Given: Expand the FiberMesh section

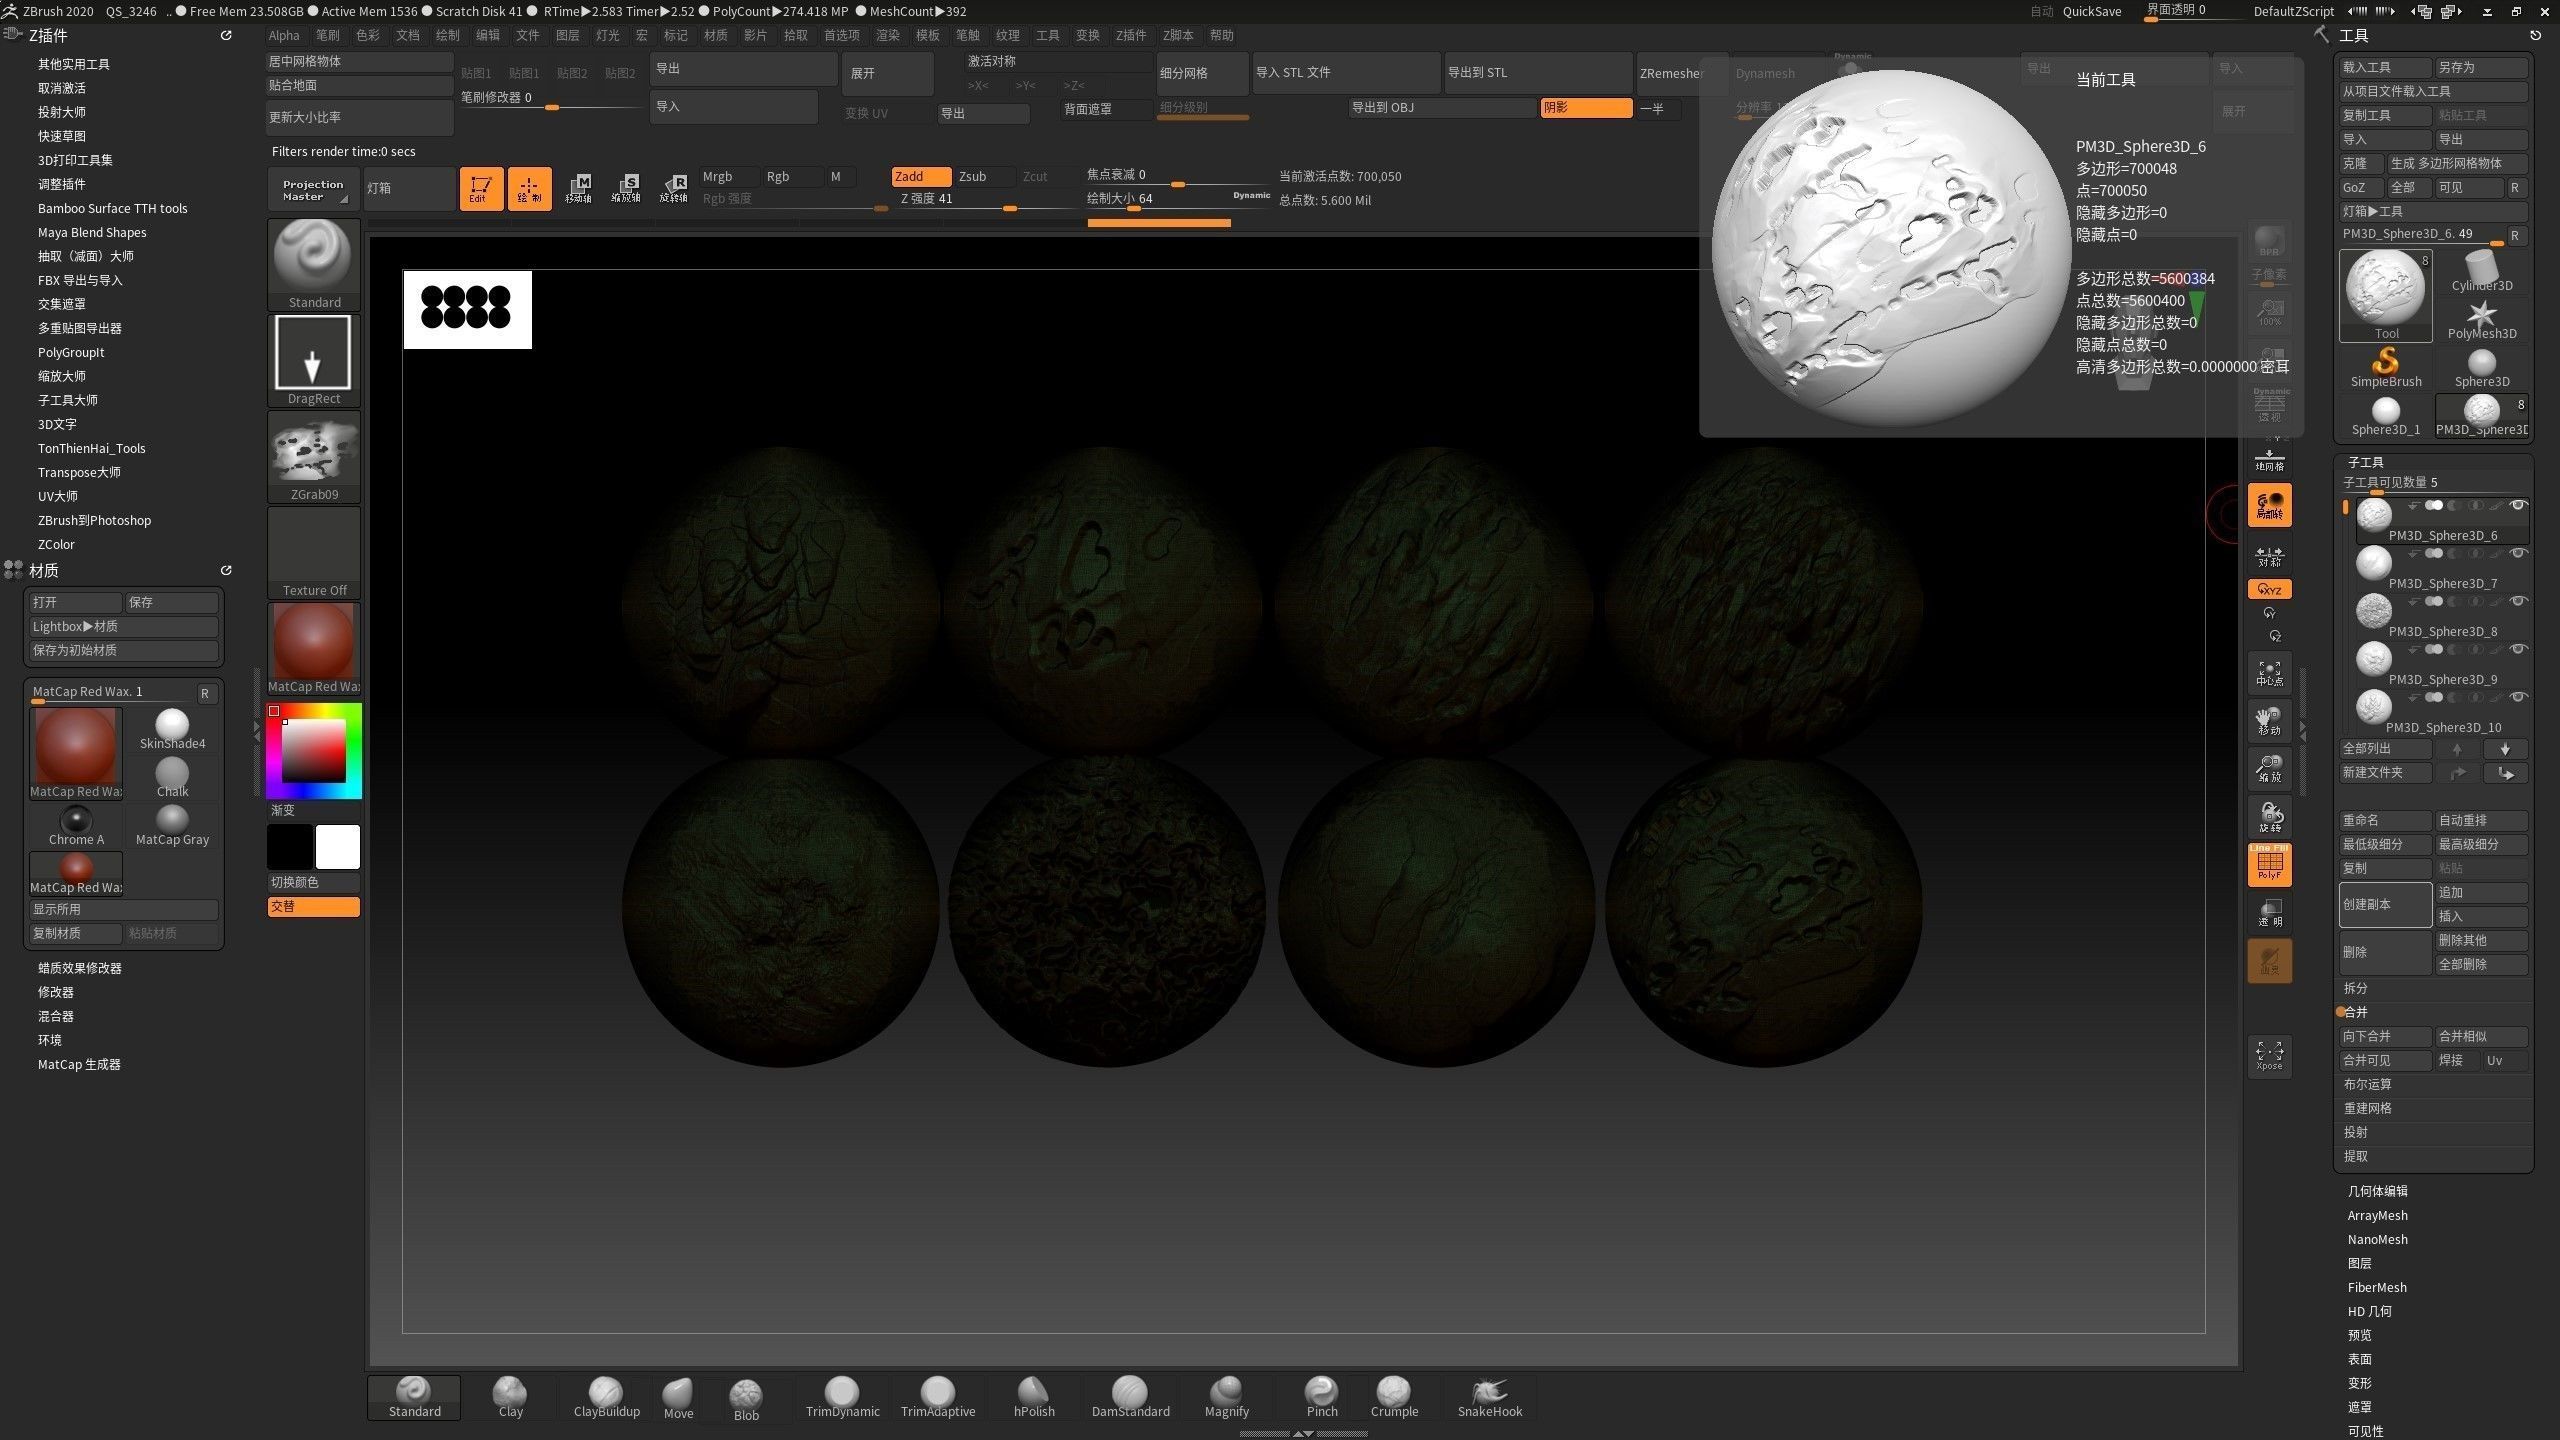Looking at the screenshot, I should tap(2377, 1287).
